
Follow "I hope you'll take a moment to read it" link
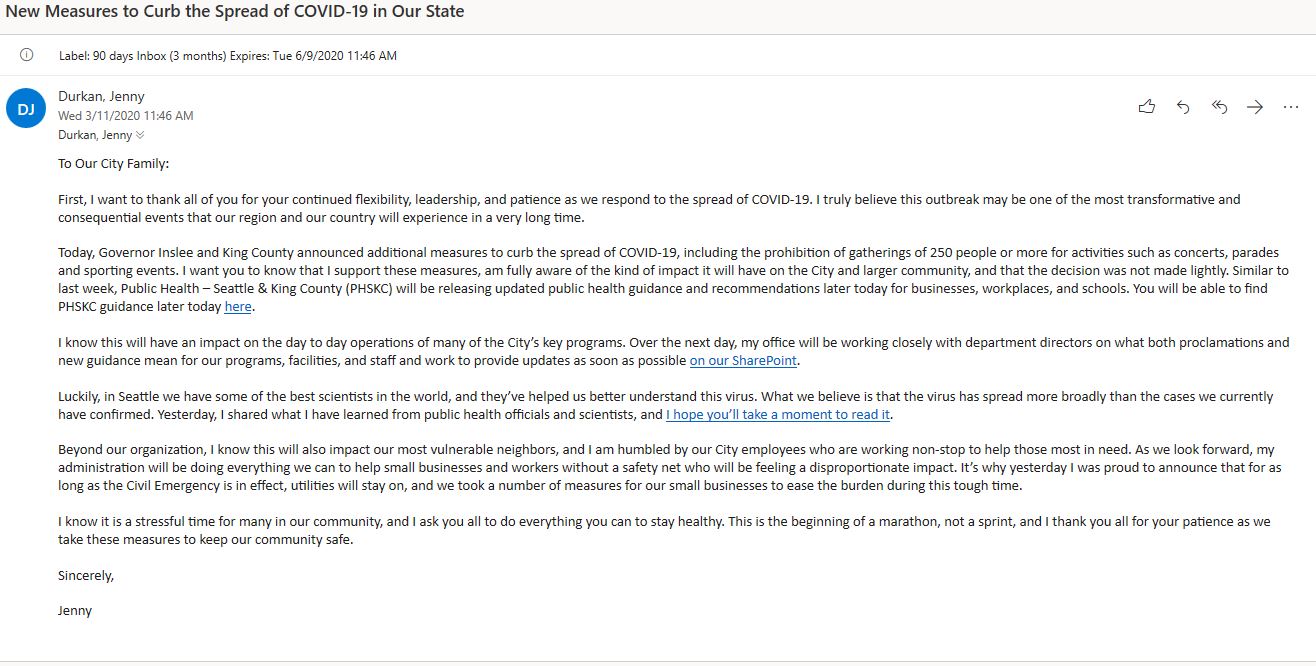778,415
